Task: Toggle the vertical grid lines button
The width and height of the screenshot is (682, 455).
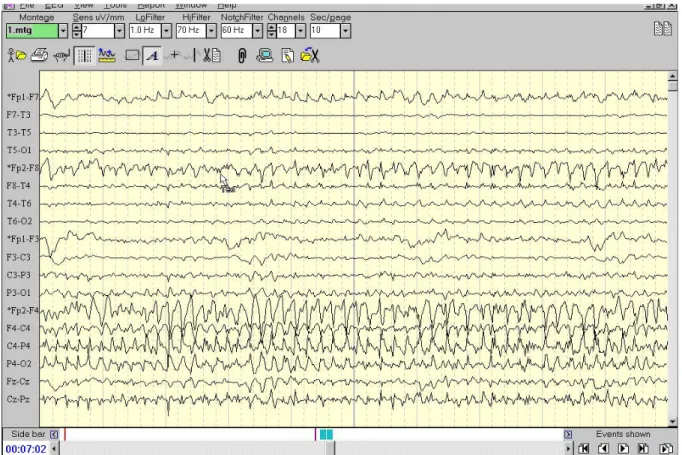Action: tap(84, 56)
